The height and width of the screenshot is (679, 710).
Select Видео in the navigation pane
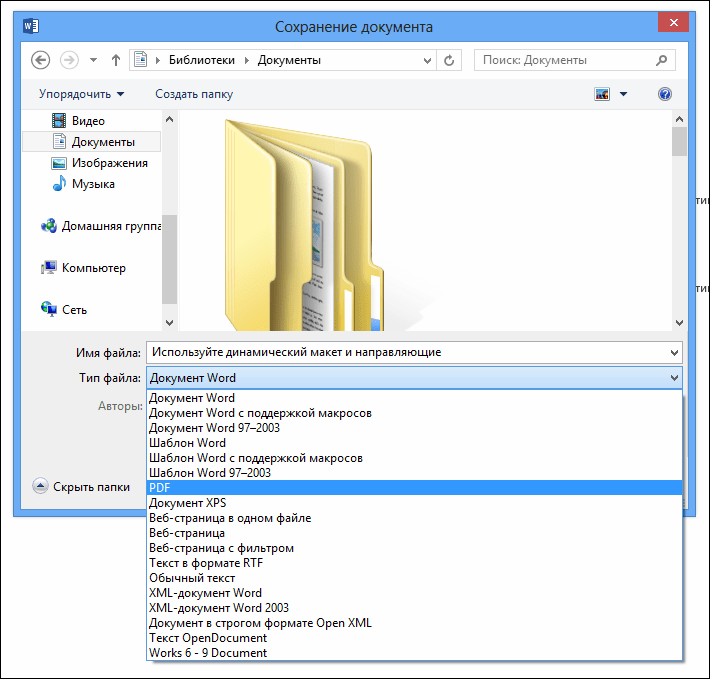(88, 121)
